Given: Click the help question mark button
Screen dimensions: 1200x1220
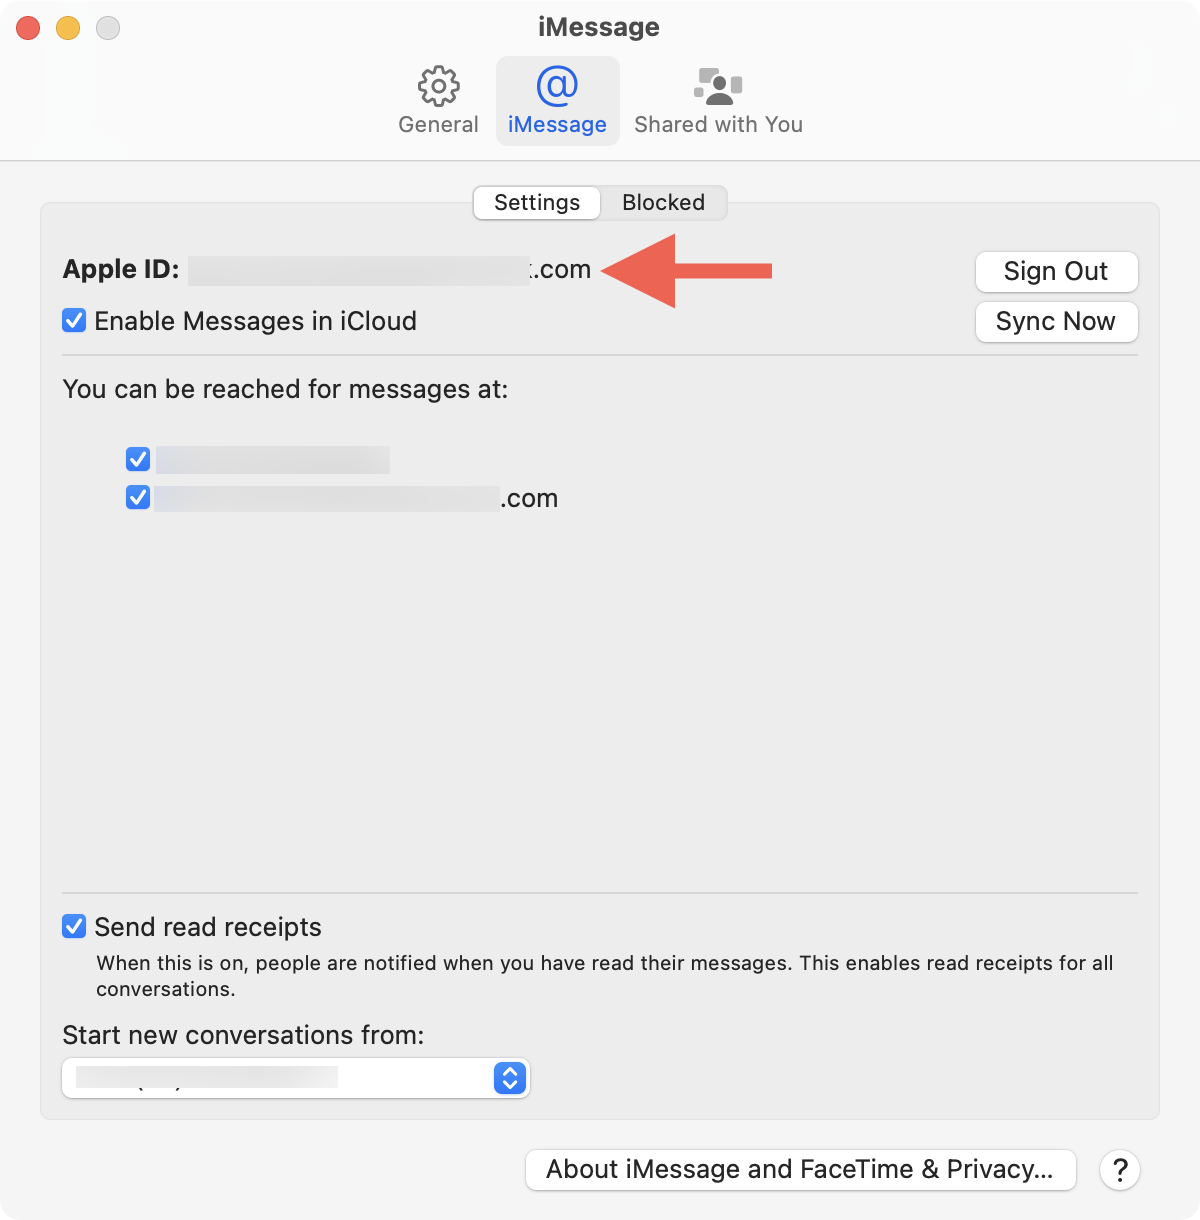Looking at the screenshot, I should click(1120, 1169).
